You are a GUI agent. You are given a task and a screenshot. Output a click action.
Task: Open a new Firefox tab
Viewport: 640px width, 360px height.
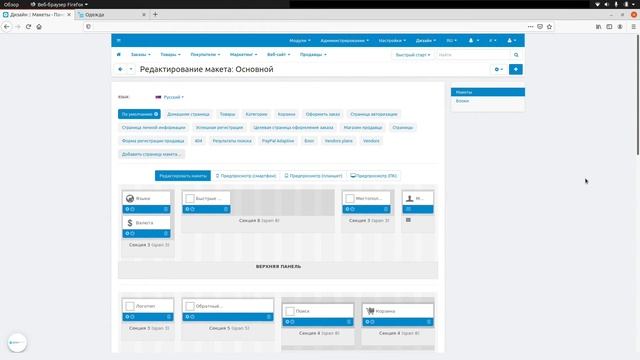155,14
